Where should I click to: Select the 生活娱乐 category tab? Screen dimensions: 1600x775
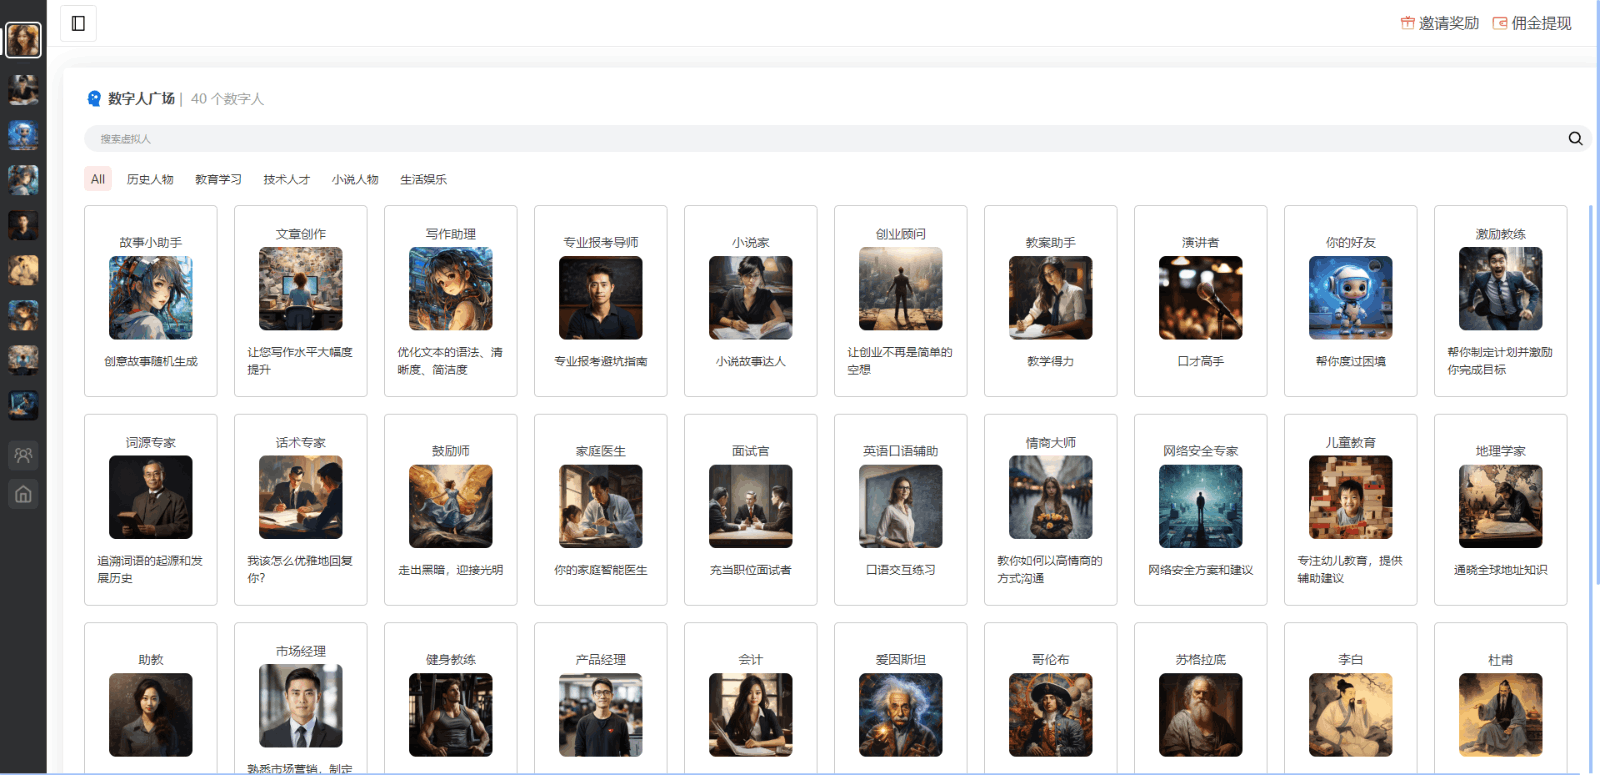(x=423, y=179)
